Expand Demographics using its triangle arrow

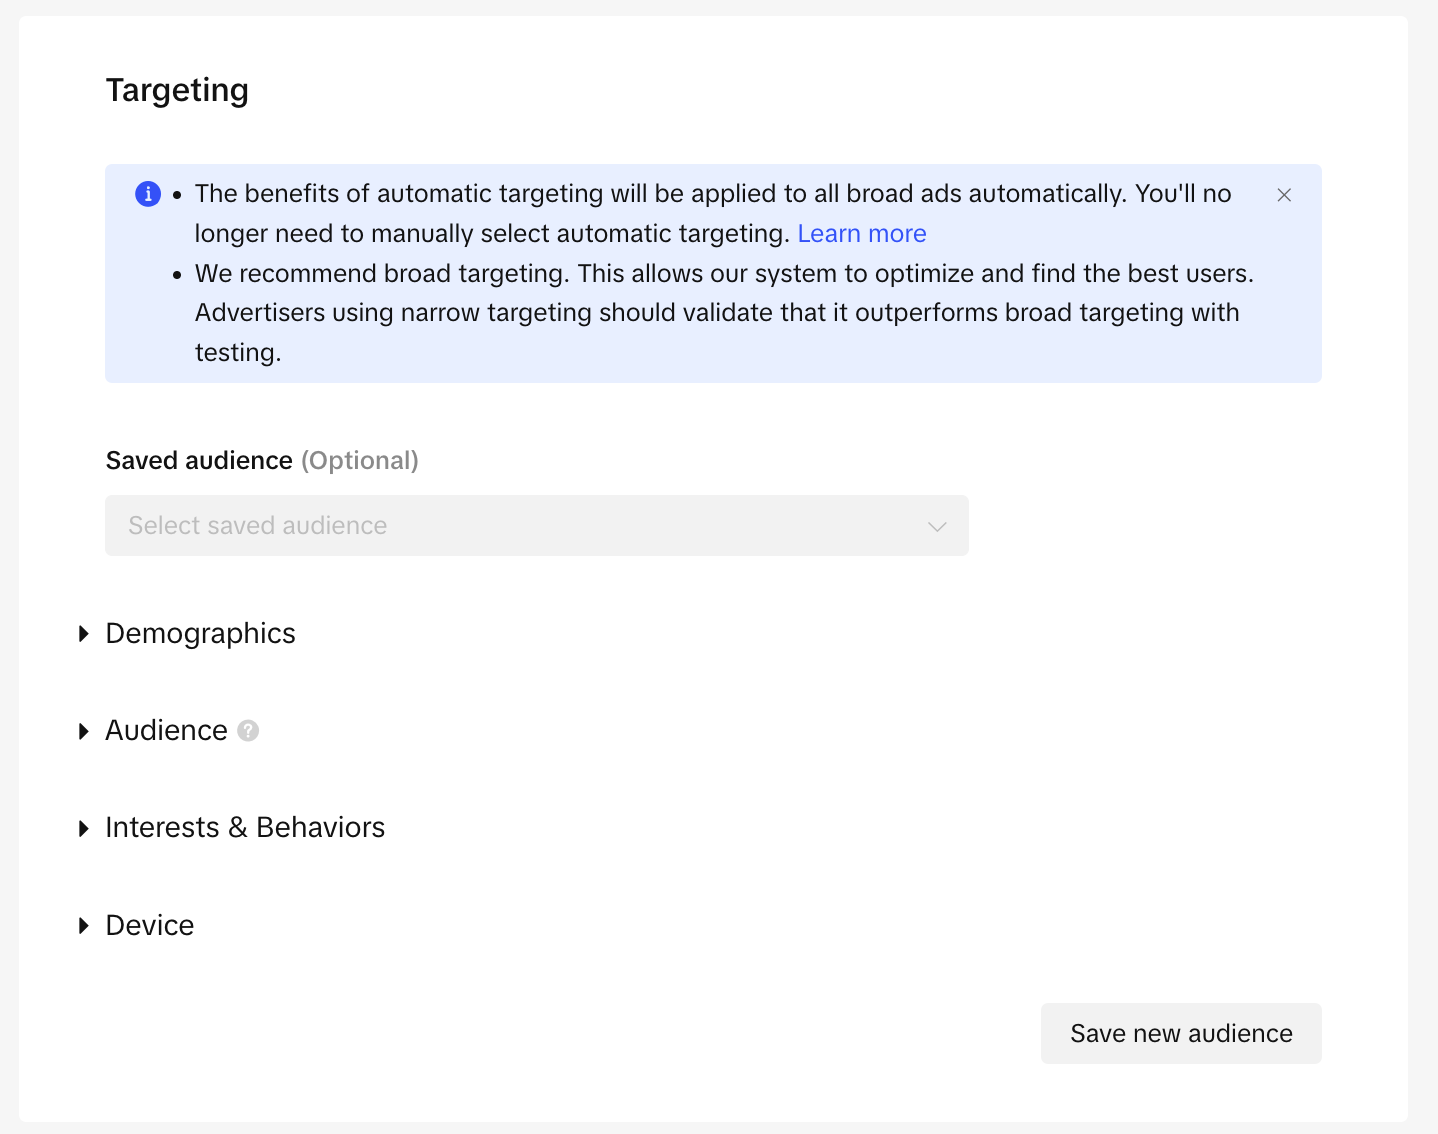[84, 634]
